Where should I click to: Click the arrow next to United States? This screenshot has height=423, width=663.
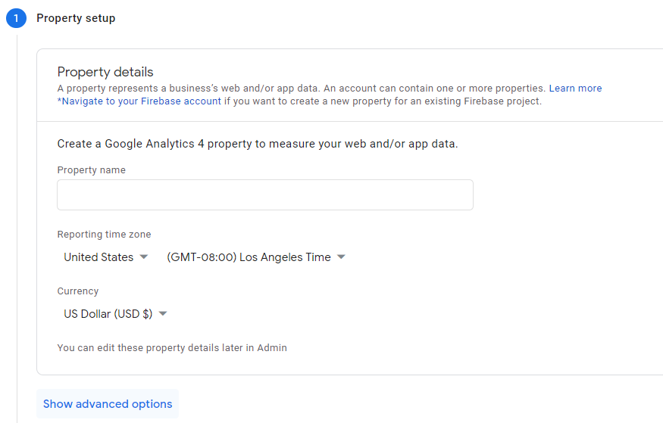coord(144,257)
